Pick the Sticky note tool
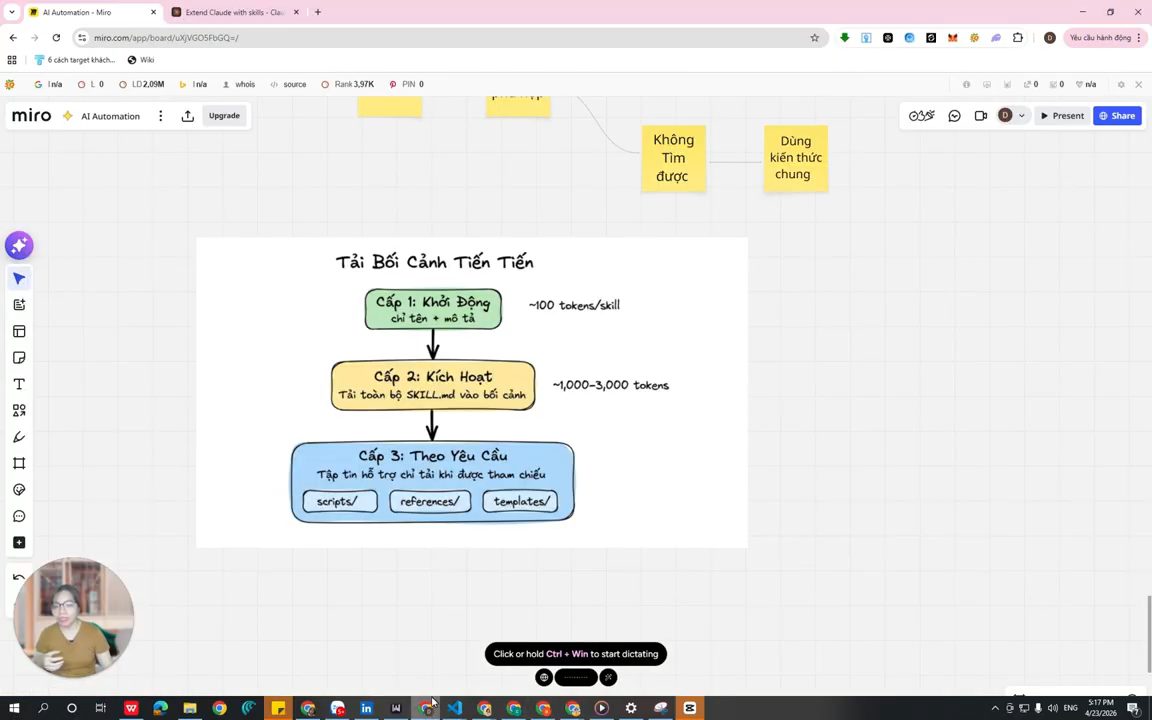The image size is (1152, 720). click(19, 358)
